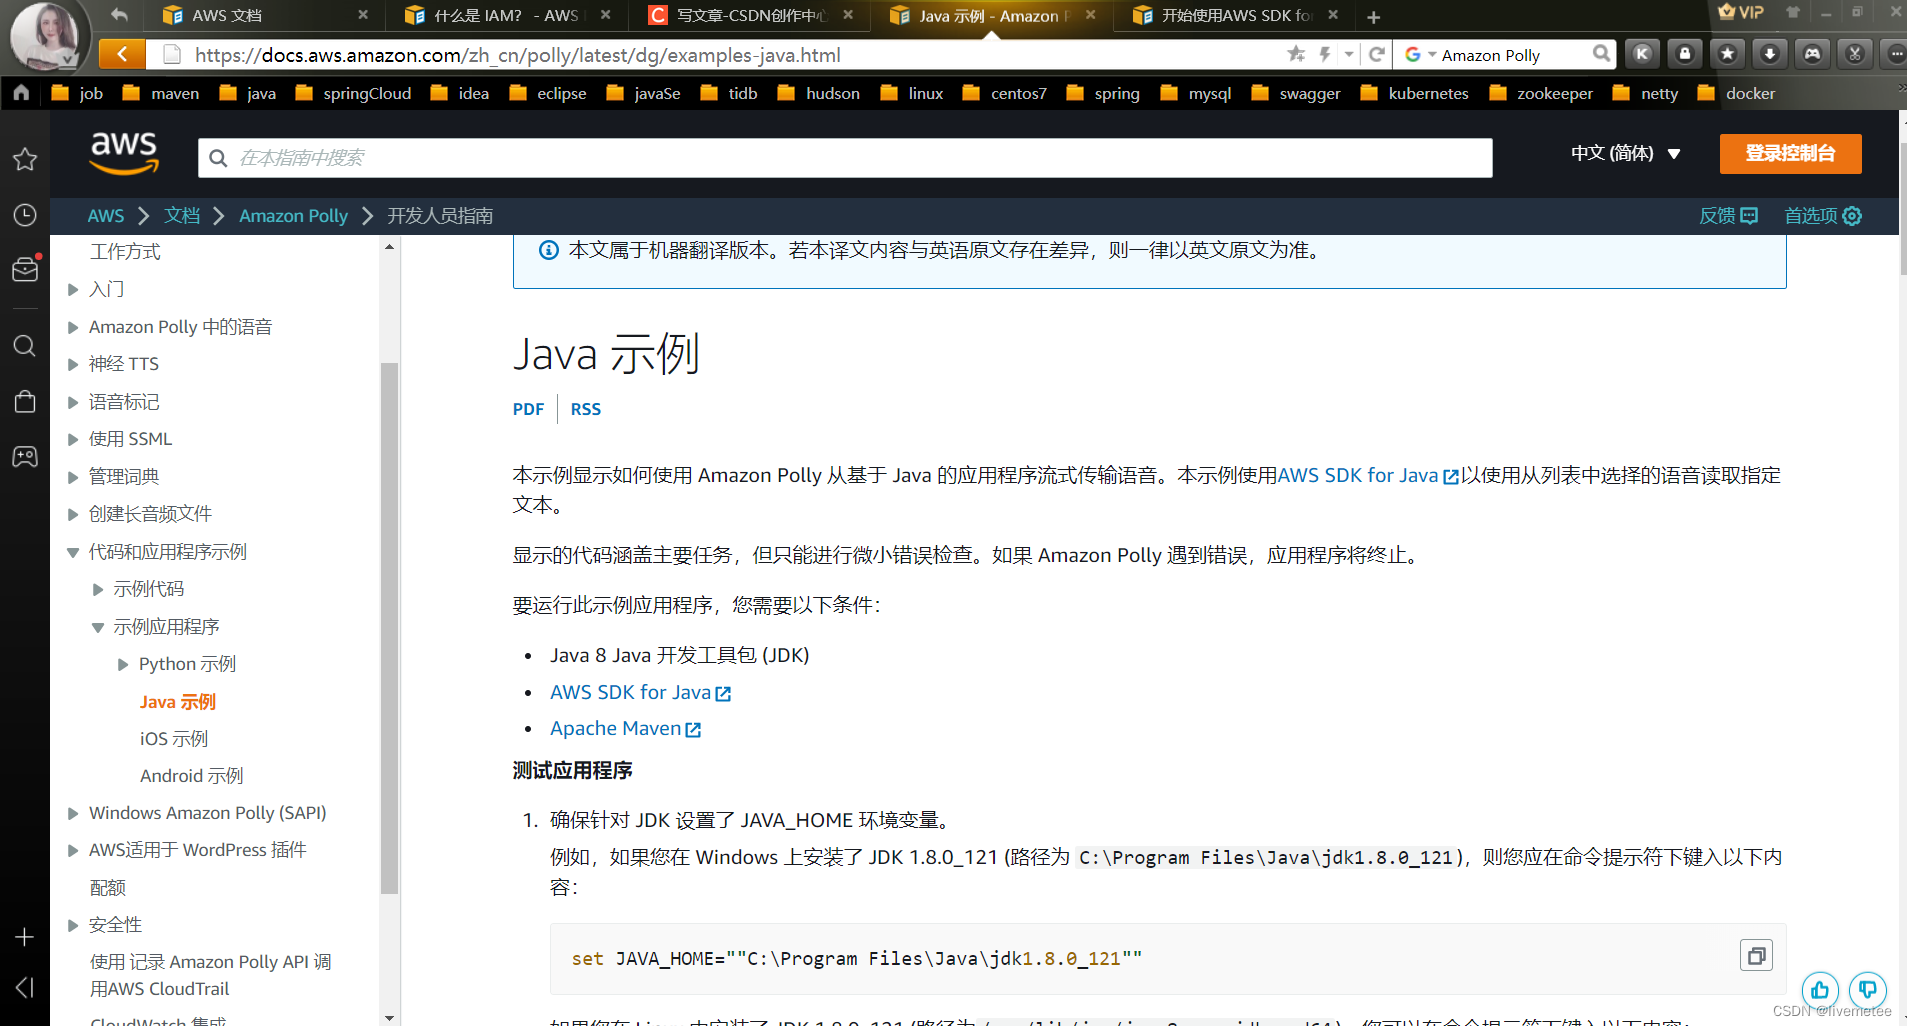
Task: Click the lightning bolt icon in address bar
Action: click(1325, 54)
